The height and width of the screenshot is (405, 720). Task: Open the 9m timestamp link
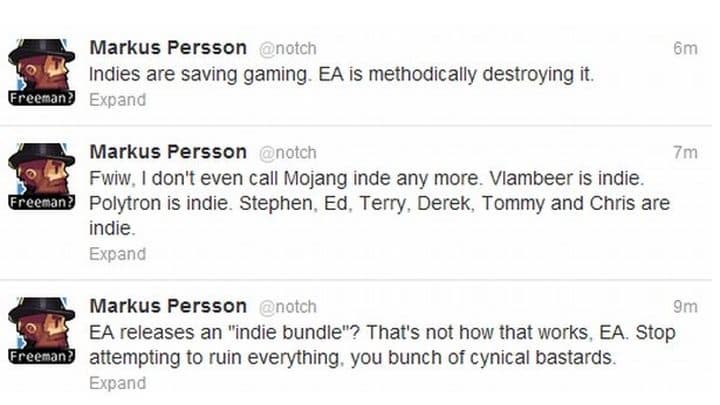pyautogui.click(x=685, y=305)
